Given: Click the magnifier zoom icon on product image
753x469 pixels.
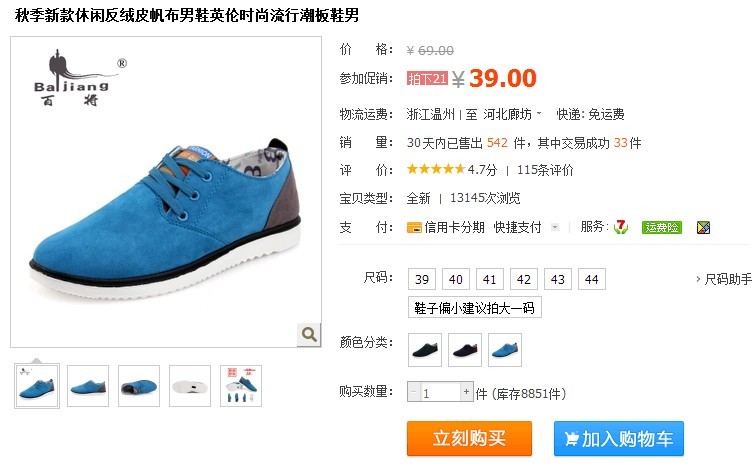Looking at the screenshot, I should point(309,334).
